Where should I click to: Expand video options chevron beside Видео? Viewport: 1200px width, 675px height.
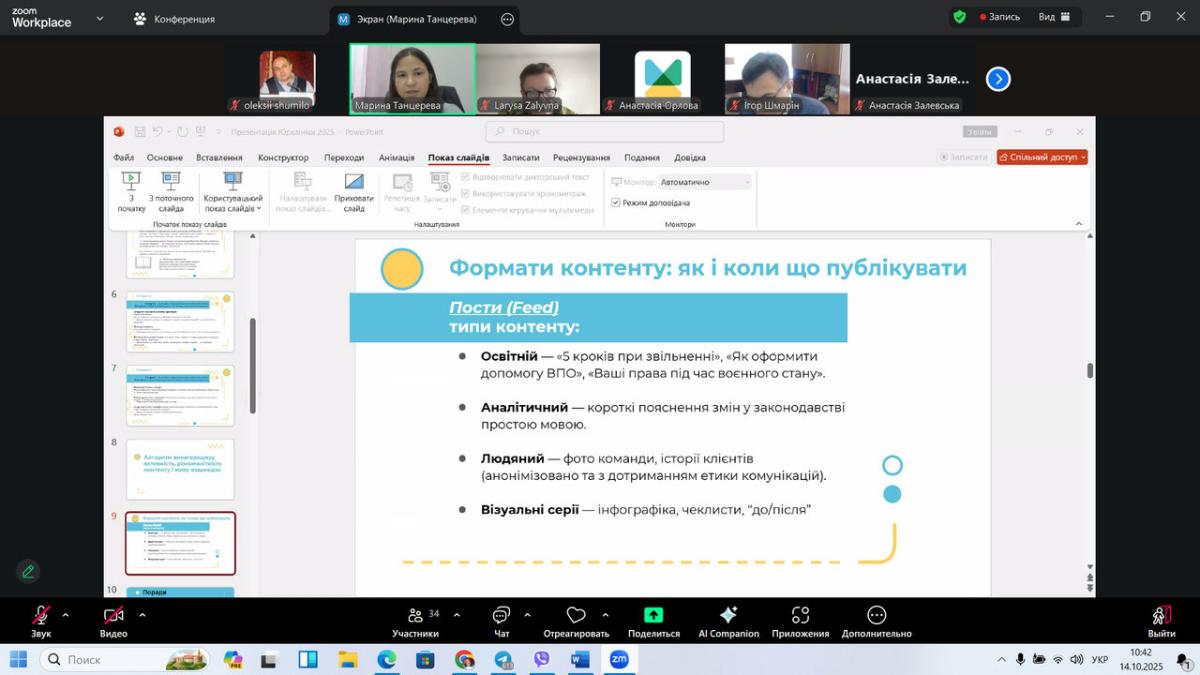coord(142,615)
